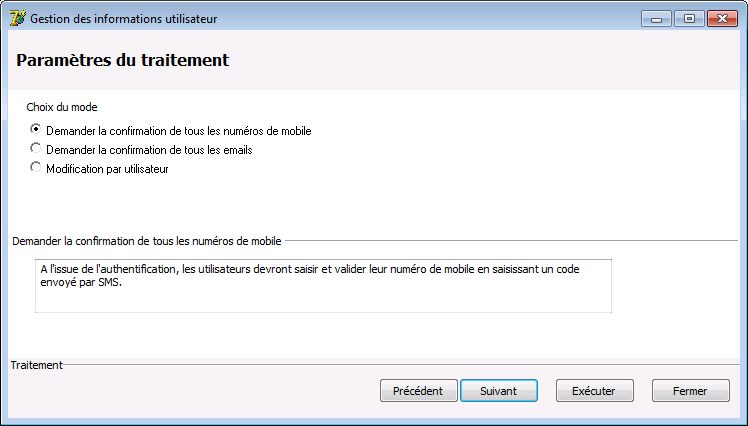Select confirmation of all mobile numbers option
The width and height of the screenshot is (748, 426).
35,129
